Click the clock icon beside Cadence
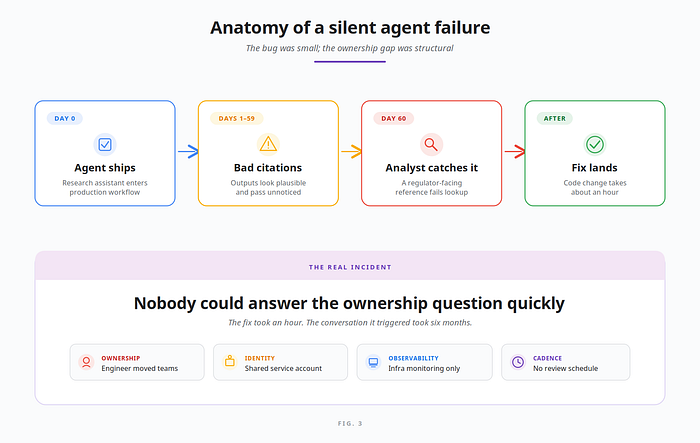Screen dimensions: 700x443 tap(518, 362)
